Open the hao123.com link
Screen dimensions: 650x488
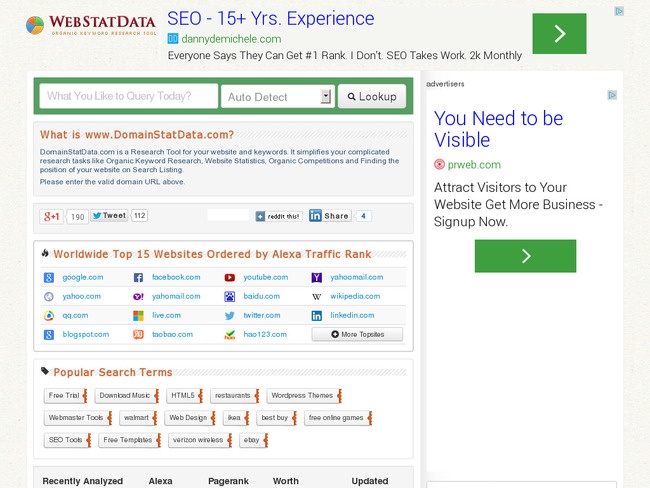click(x=265, y=335)
